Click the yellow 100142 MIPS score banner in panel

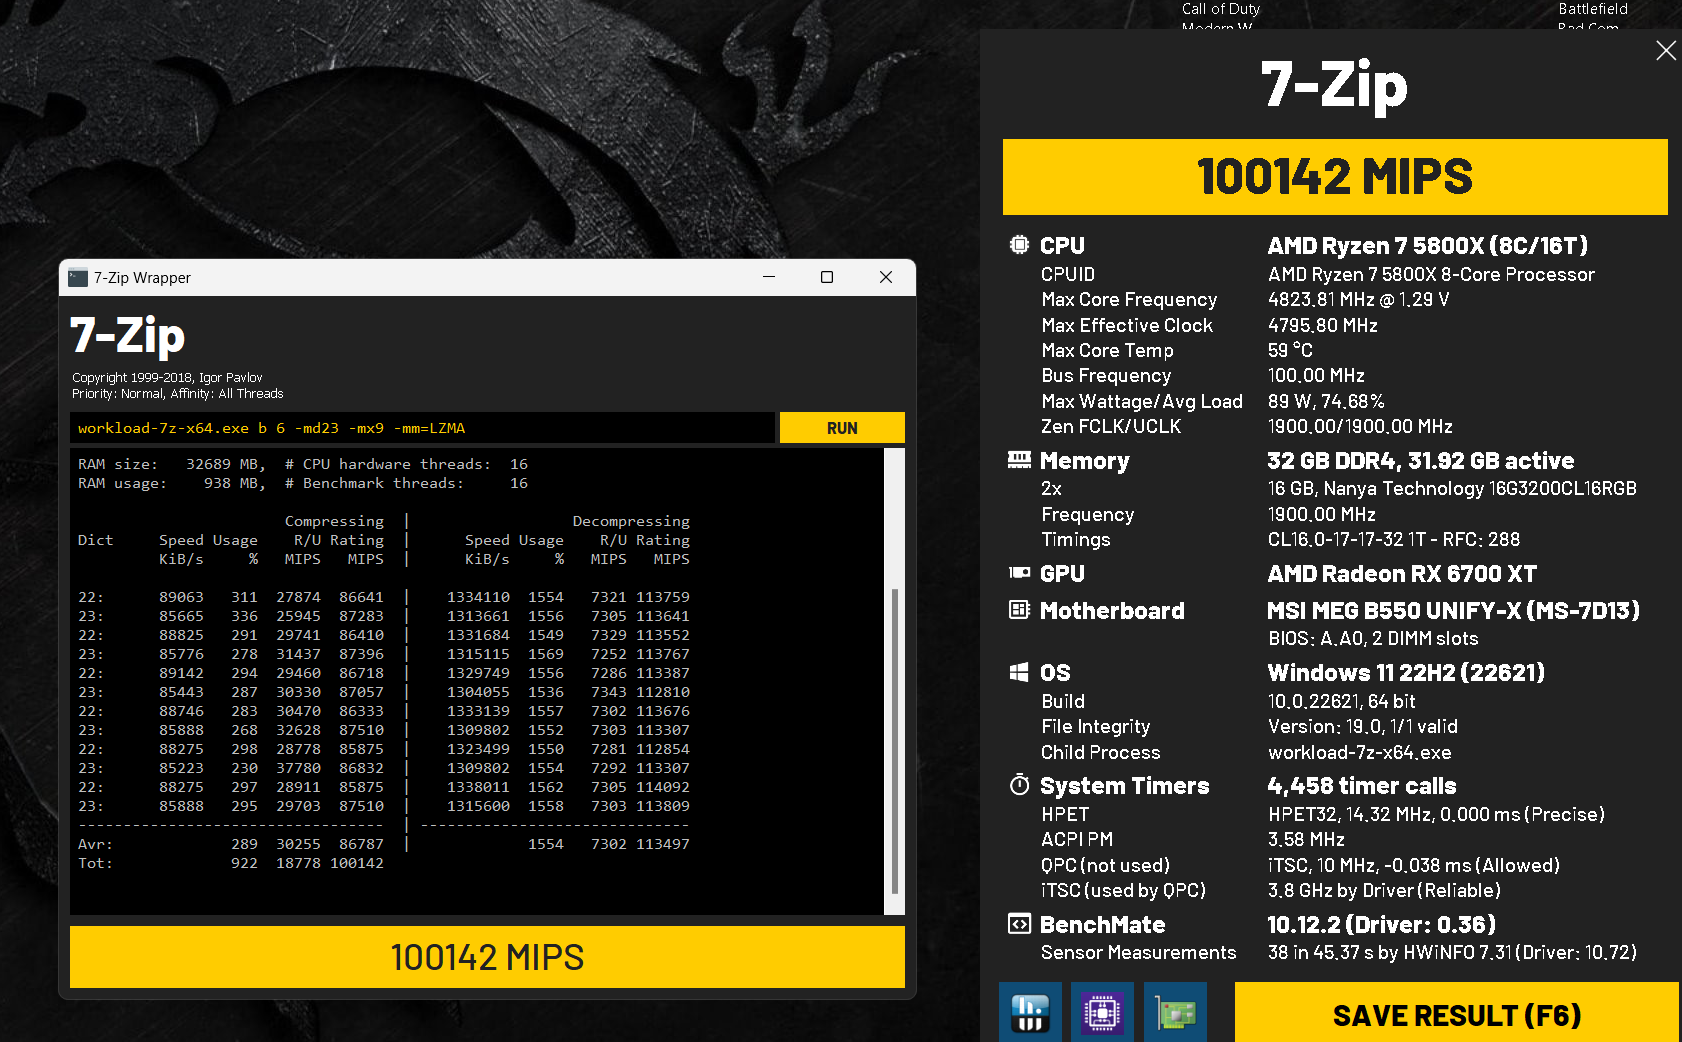tap(1335, 177)
